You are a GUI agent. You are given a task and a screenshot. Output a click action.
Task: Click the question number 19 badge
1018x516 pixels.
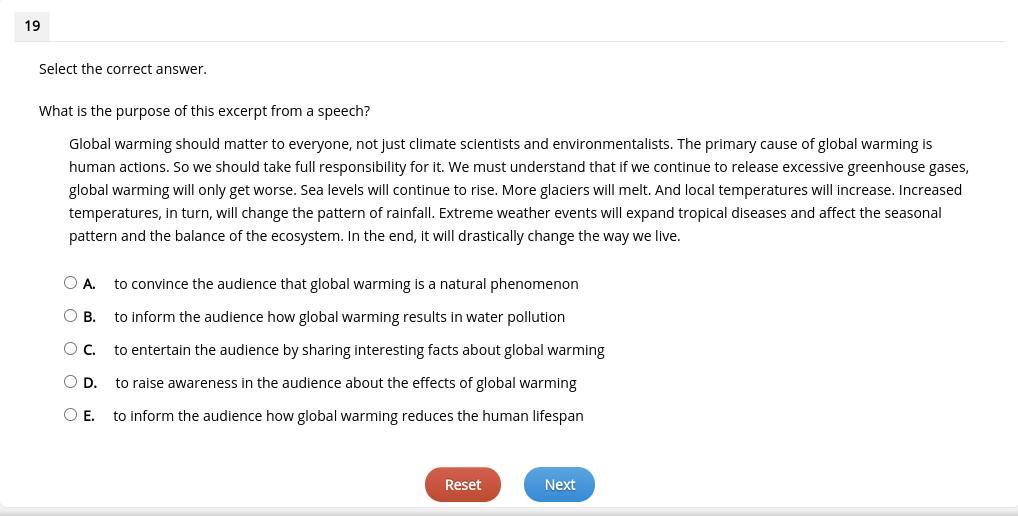pos(32,26)
